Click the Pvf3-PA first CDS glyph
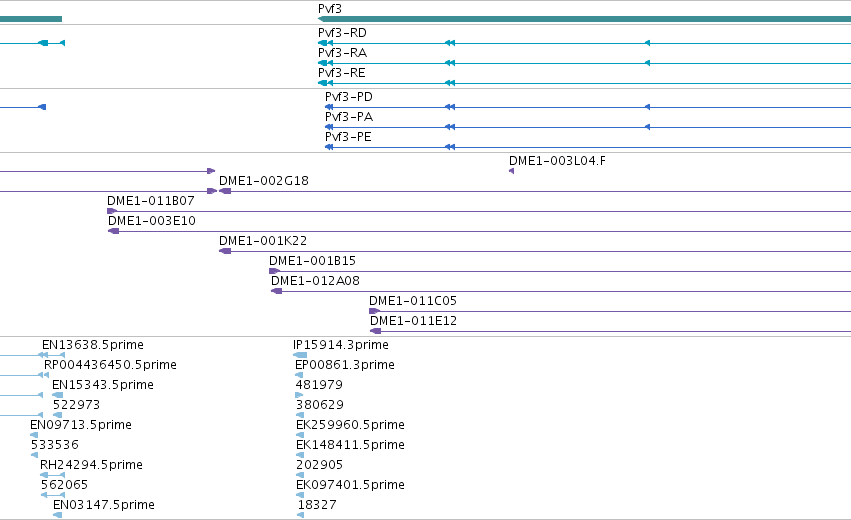The width and height of the screenshot is (851, 520). point(329,127)
